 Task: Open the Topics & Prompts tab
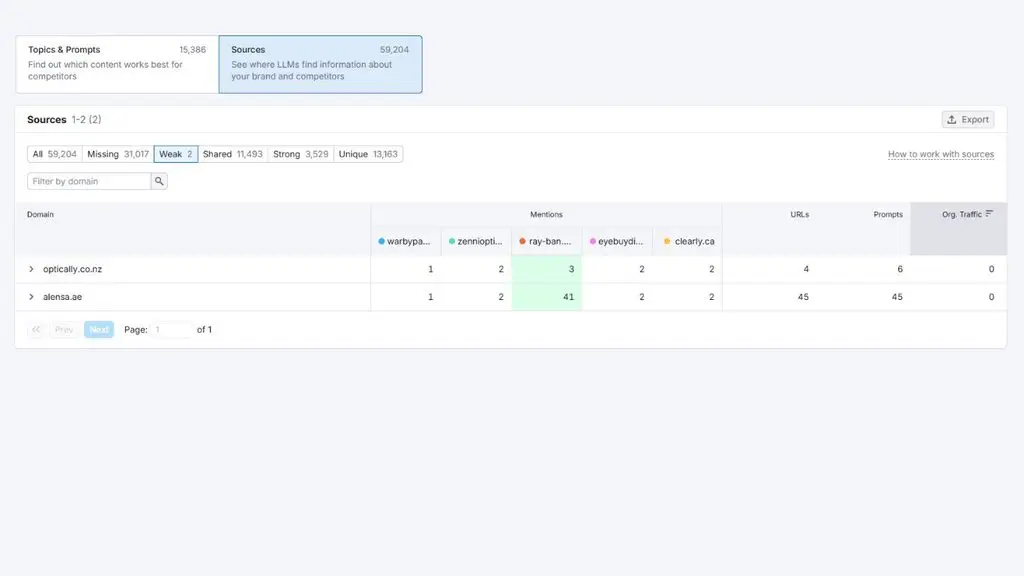117,64
